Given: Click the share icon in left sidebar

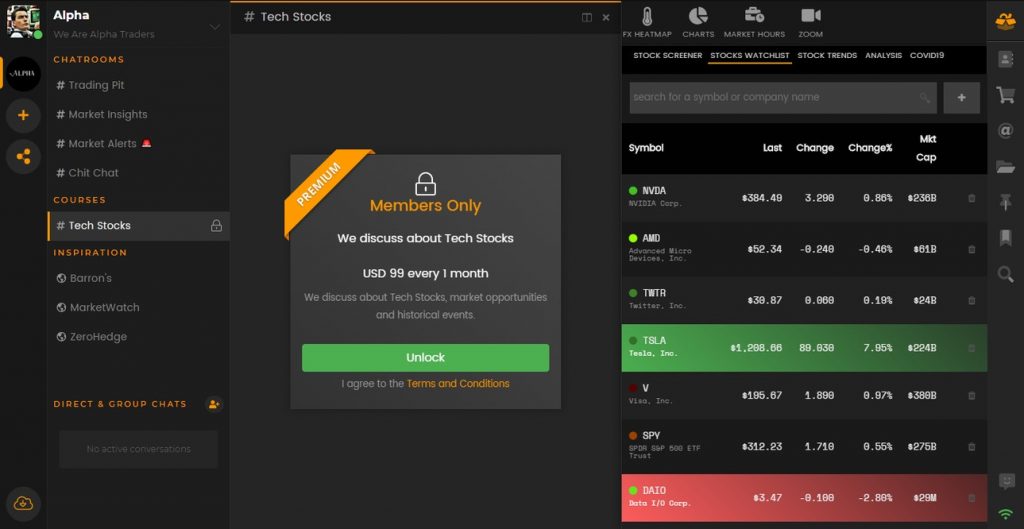Looking at the screenshot, I should [24, 157].
